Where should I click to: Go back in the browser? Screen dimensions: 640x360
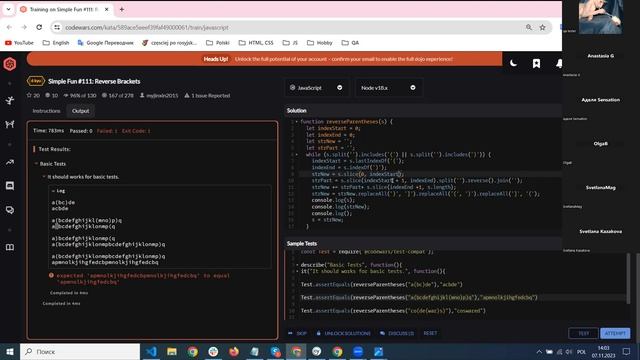point(9,27)
